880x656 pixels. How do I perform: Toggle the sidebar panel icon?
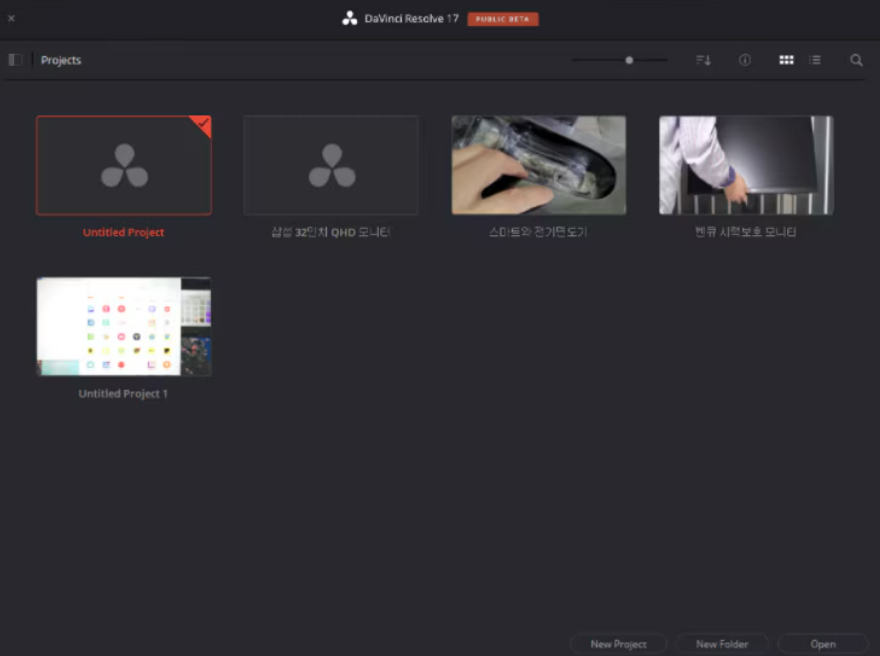click(15, 60)
